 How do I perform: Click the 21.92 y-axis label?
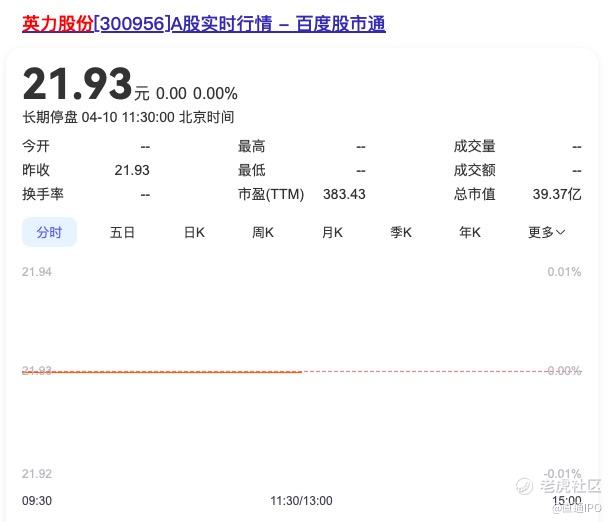tap(37, 474)
